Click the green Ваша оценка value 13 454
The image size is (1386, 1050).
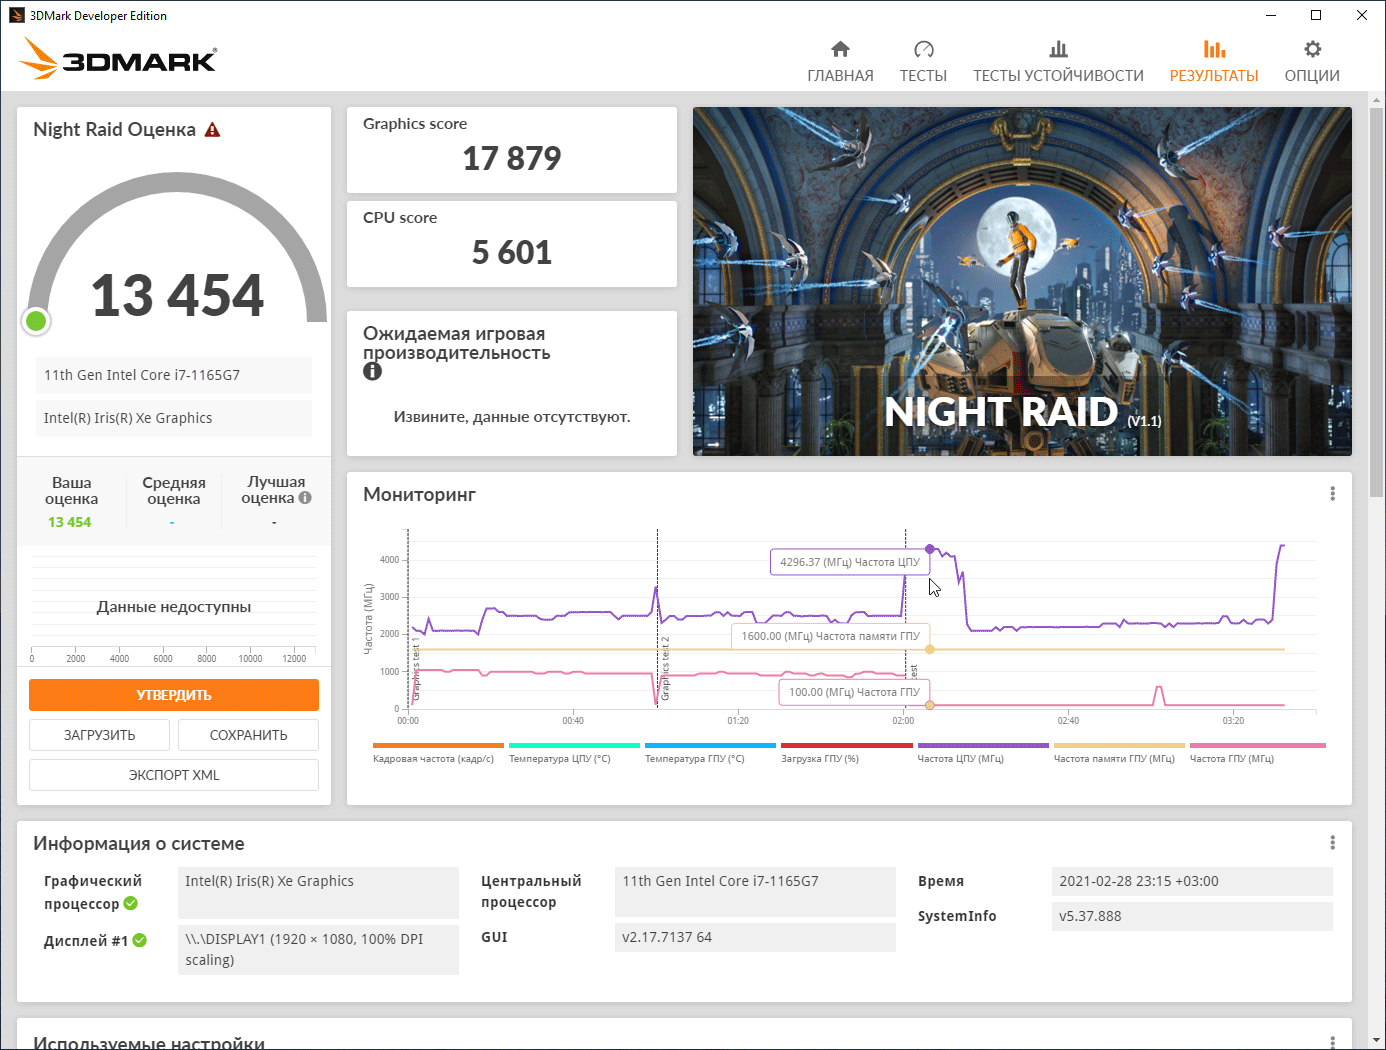click(x=70, y=522)
